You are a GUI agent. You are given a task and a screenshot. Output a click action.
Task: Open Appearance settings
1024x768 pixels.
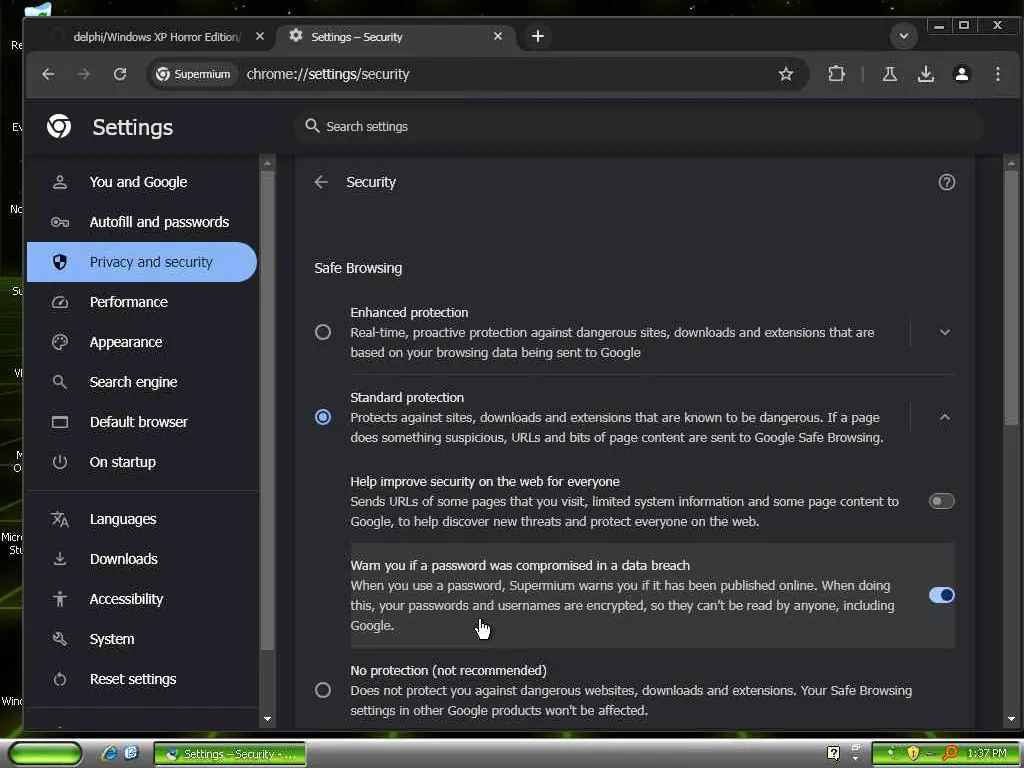142,342
